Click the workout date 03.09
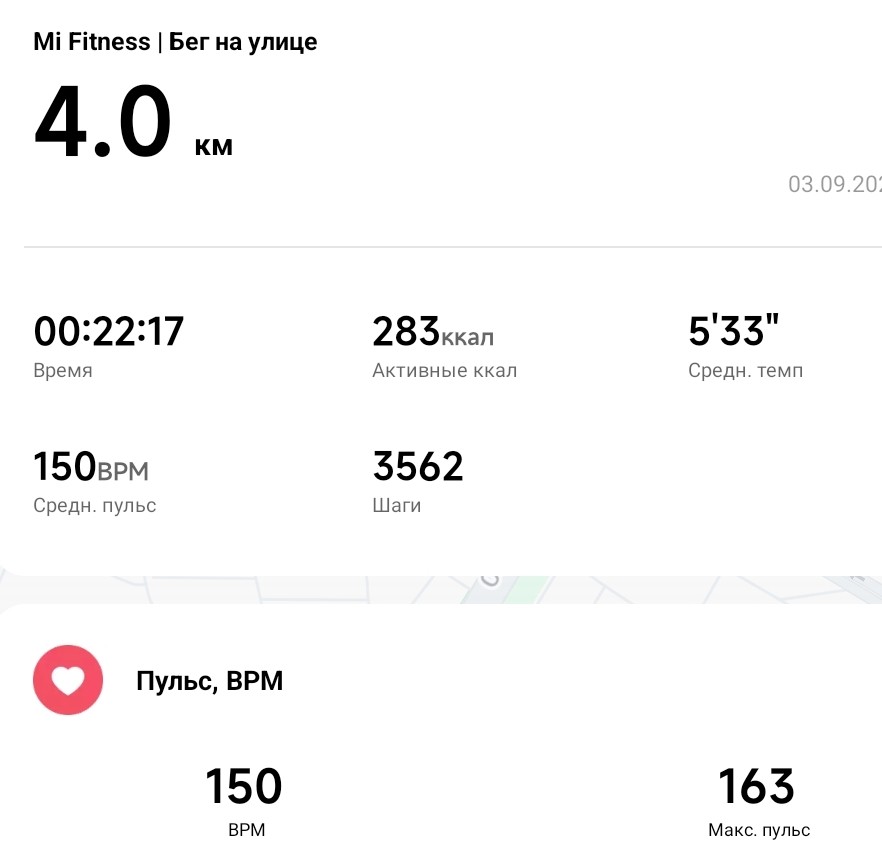Screen dimensions: 882x862 pyautogui.click(x=834, y=185)
